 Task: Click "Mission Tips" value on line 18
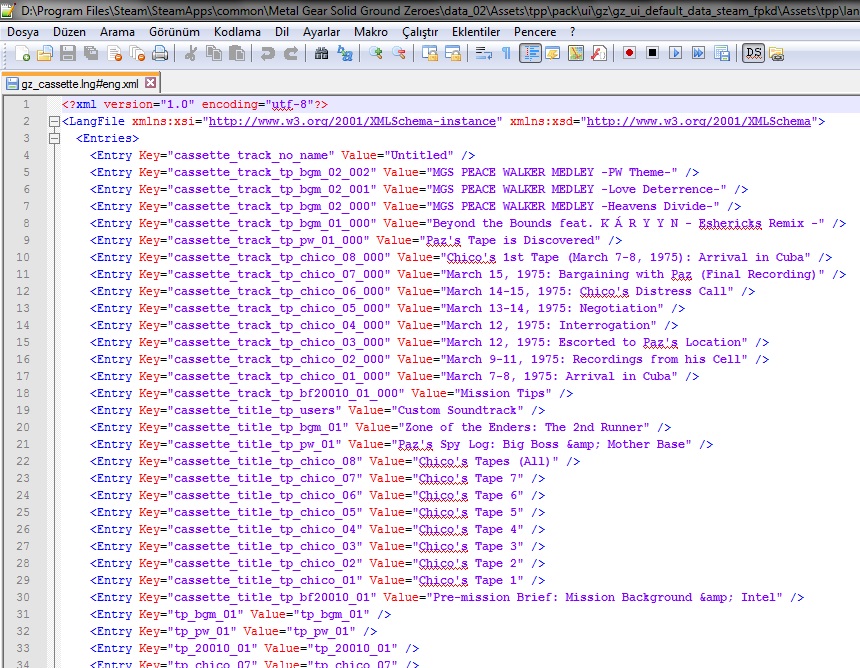(502, 393)
